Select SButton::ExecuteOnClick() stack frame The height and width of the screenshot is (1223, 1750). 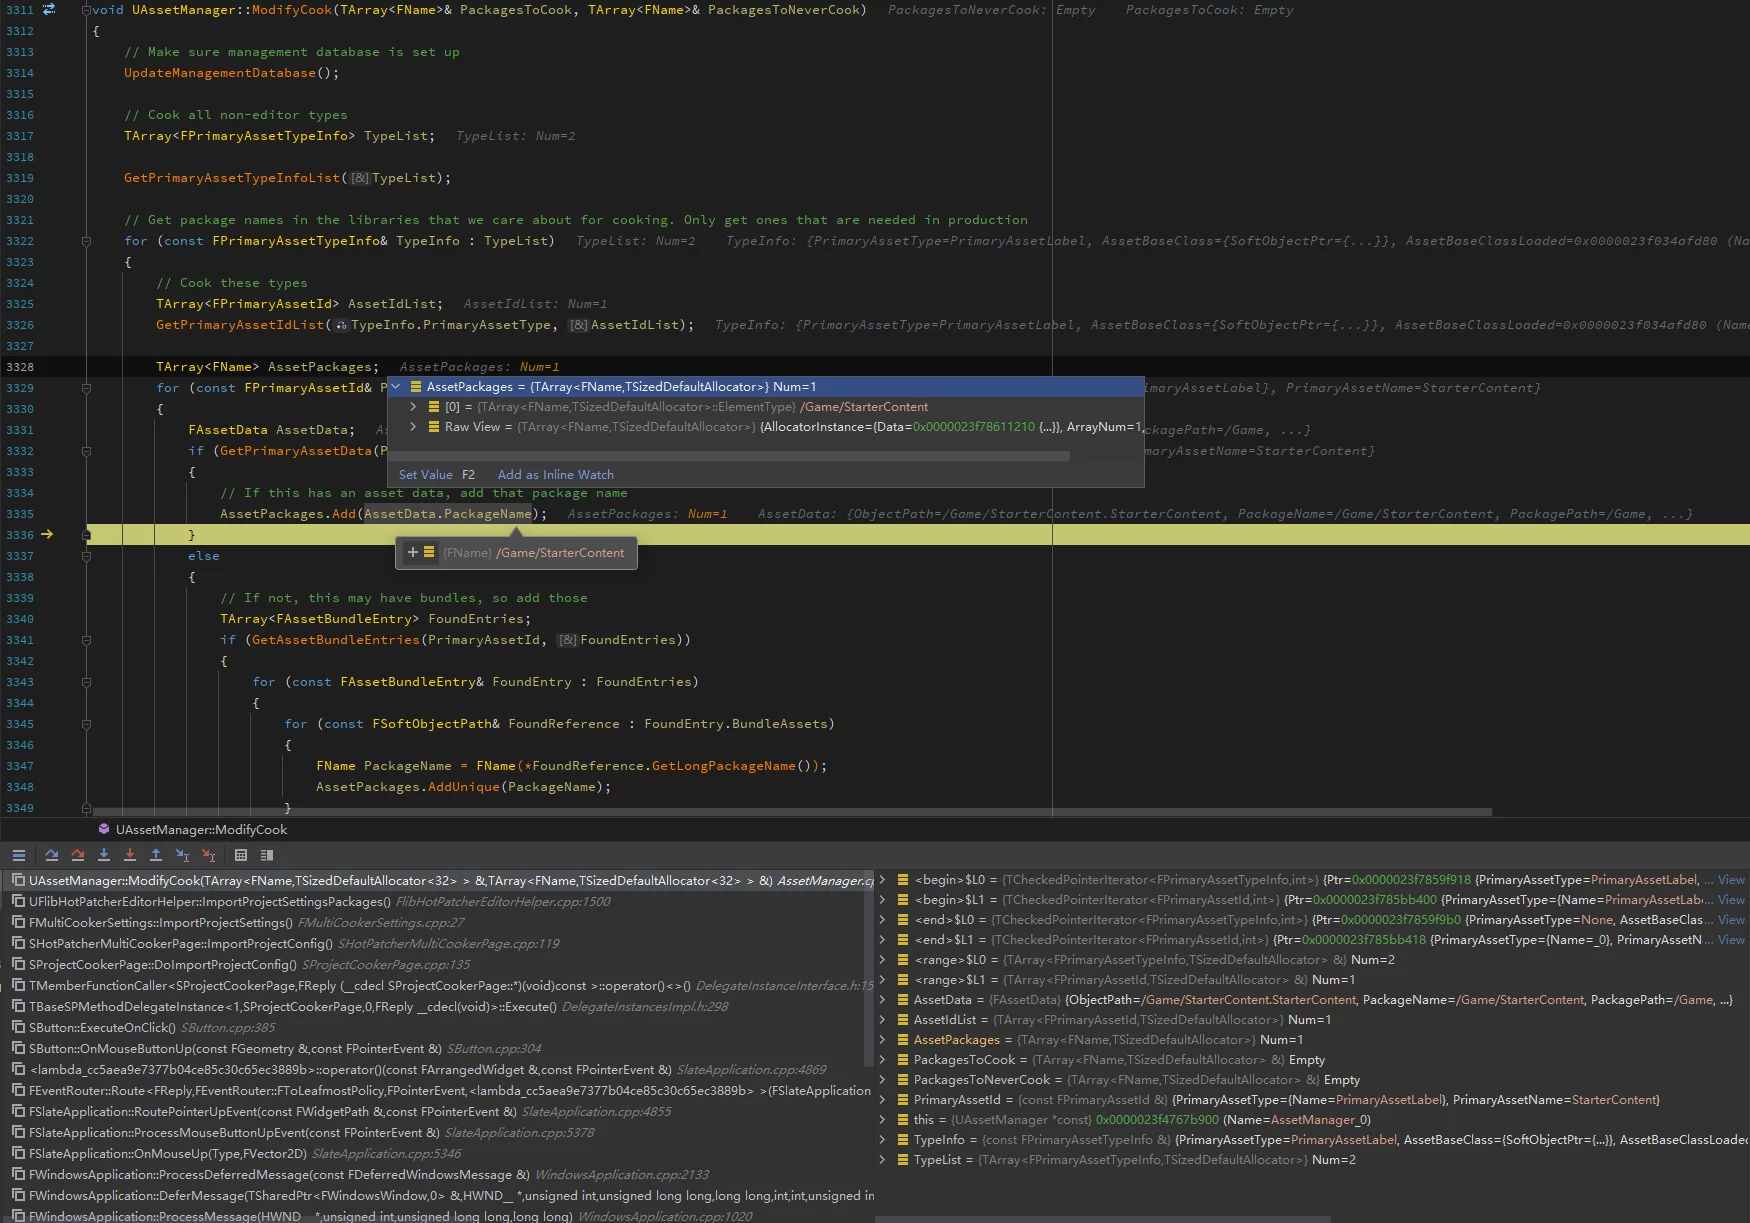click(x=102, y=1028)
